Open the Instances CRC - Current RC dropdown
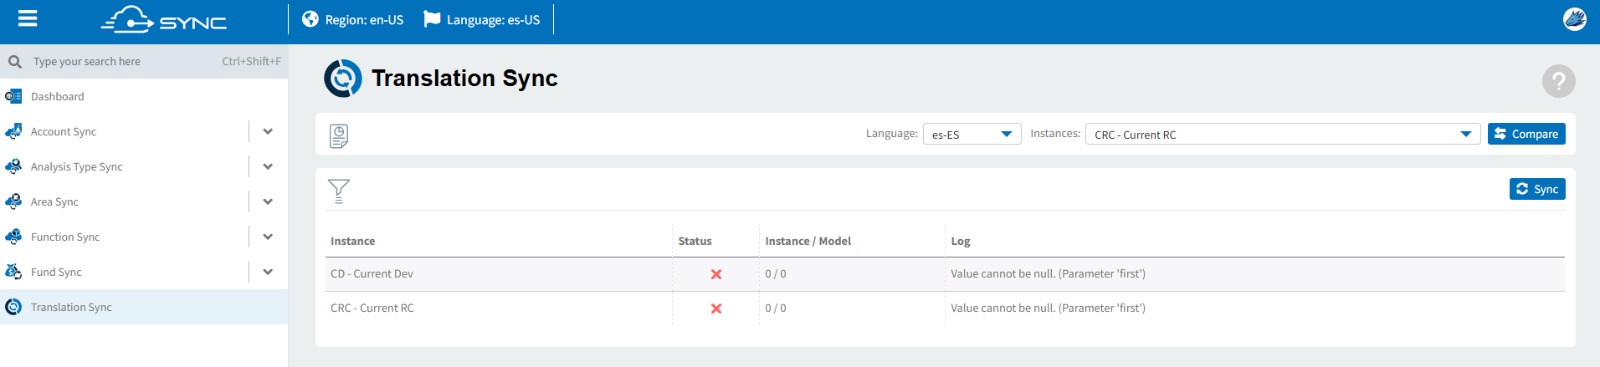This screenshot has height=367, width=1600. (x=1283, y=134)
